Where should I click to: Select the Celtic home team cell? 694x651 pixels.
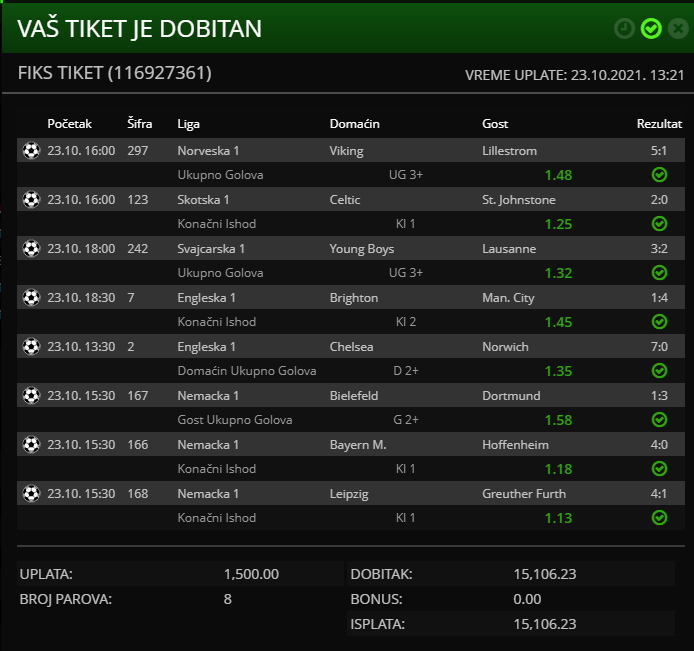coord(345,200)
